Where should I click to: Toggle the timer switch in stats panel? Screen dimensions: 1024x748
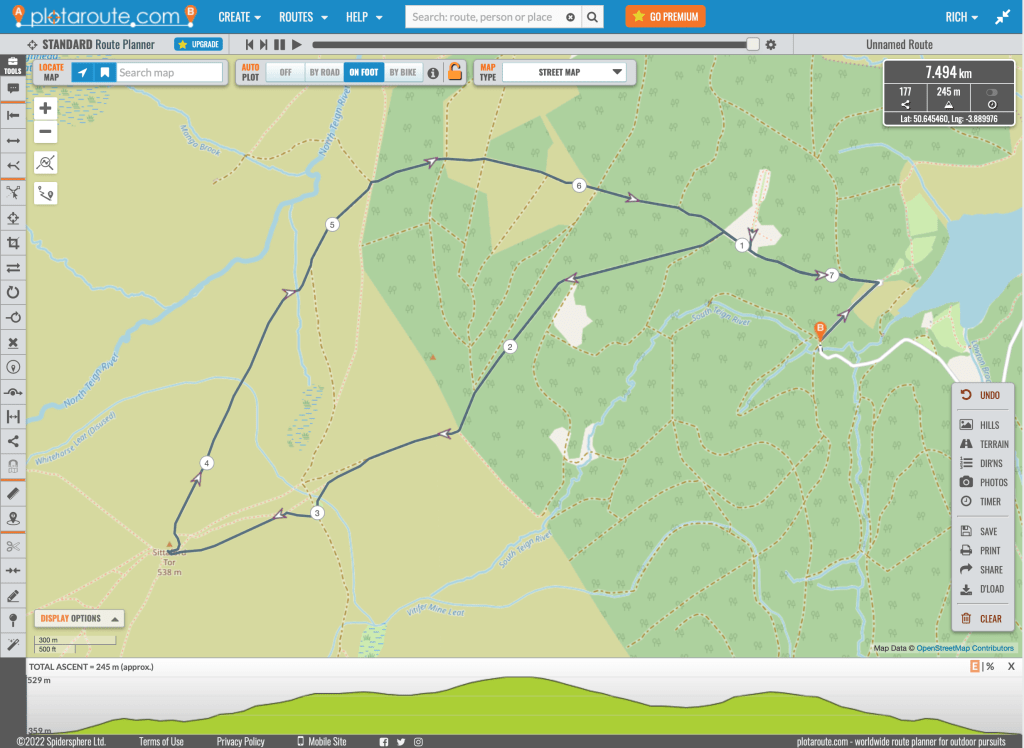pos(991,91)
